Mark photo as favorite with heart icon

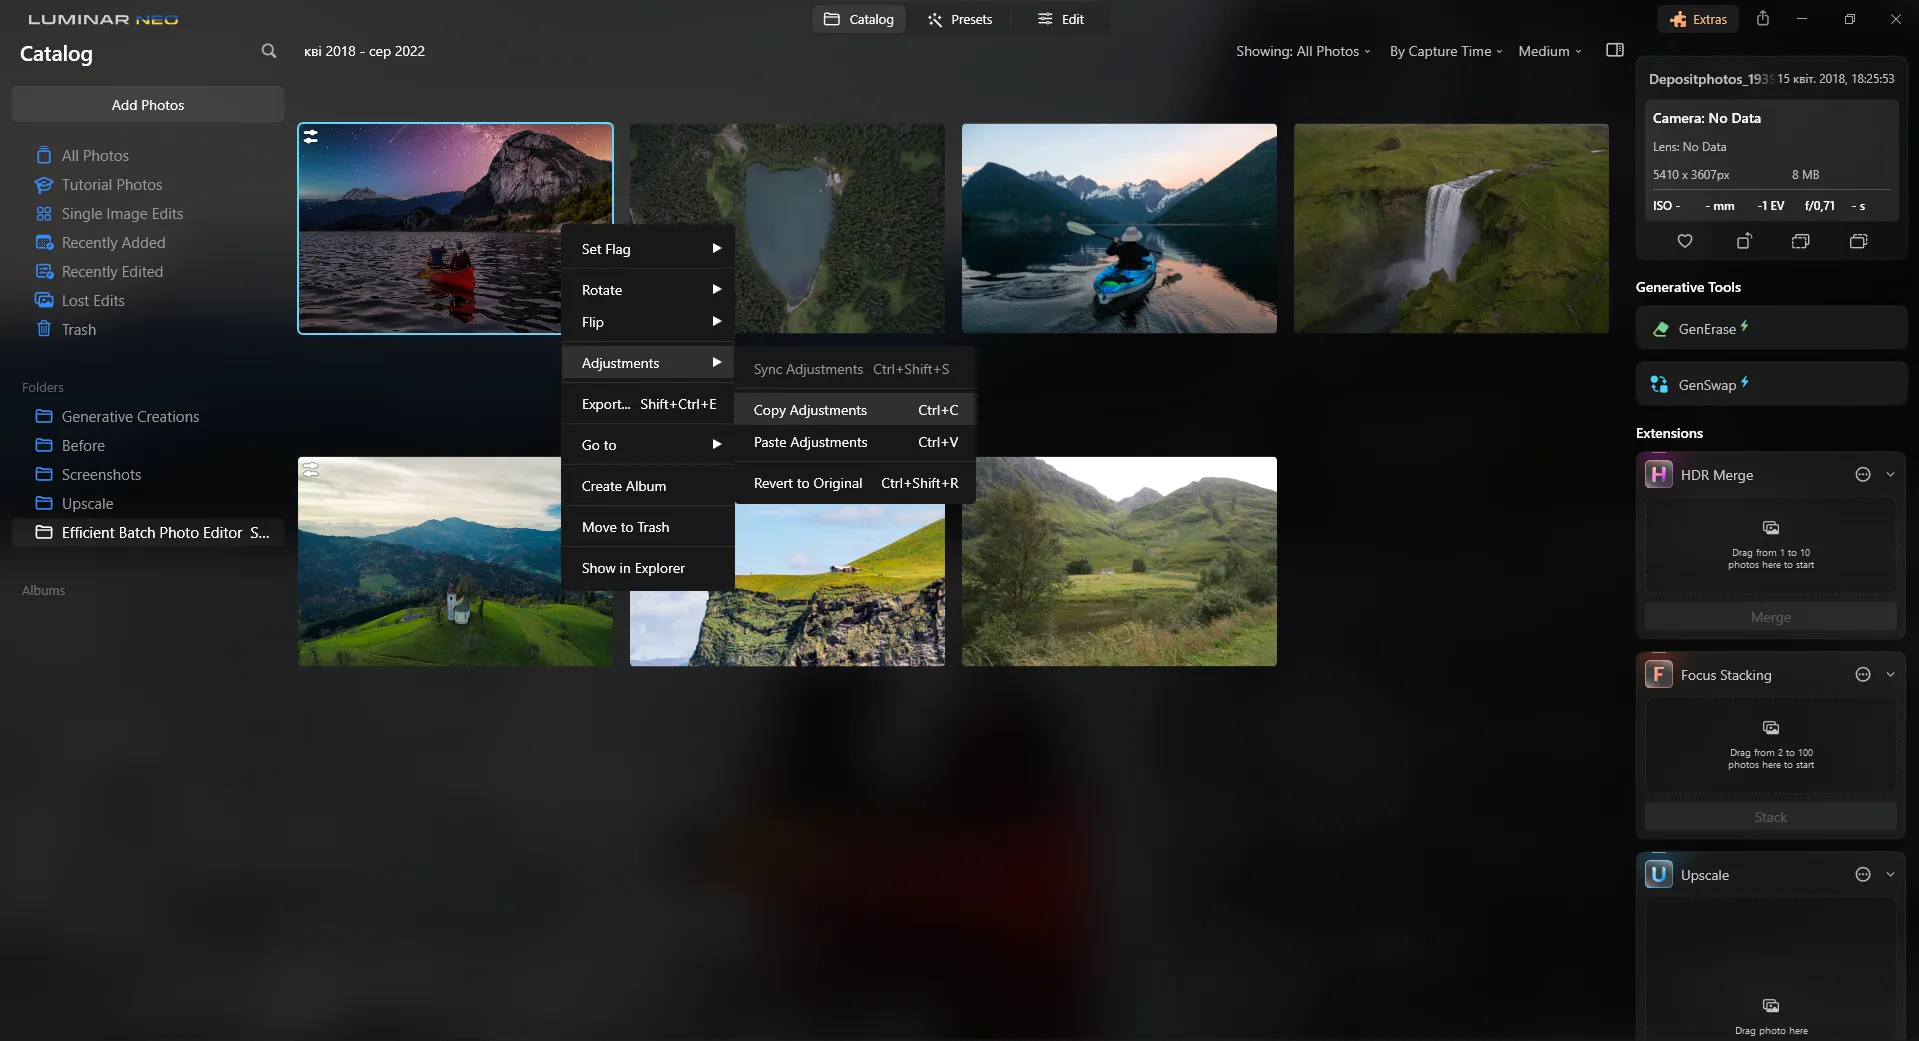[x=1684, y=241]
